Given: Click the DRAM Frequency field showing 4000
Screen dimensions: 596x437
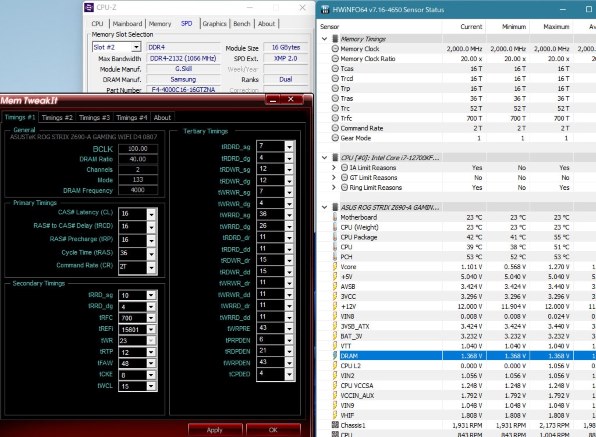Looking at the screenshot, I should pos(138,190).
